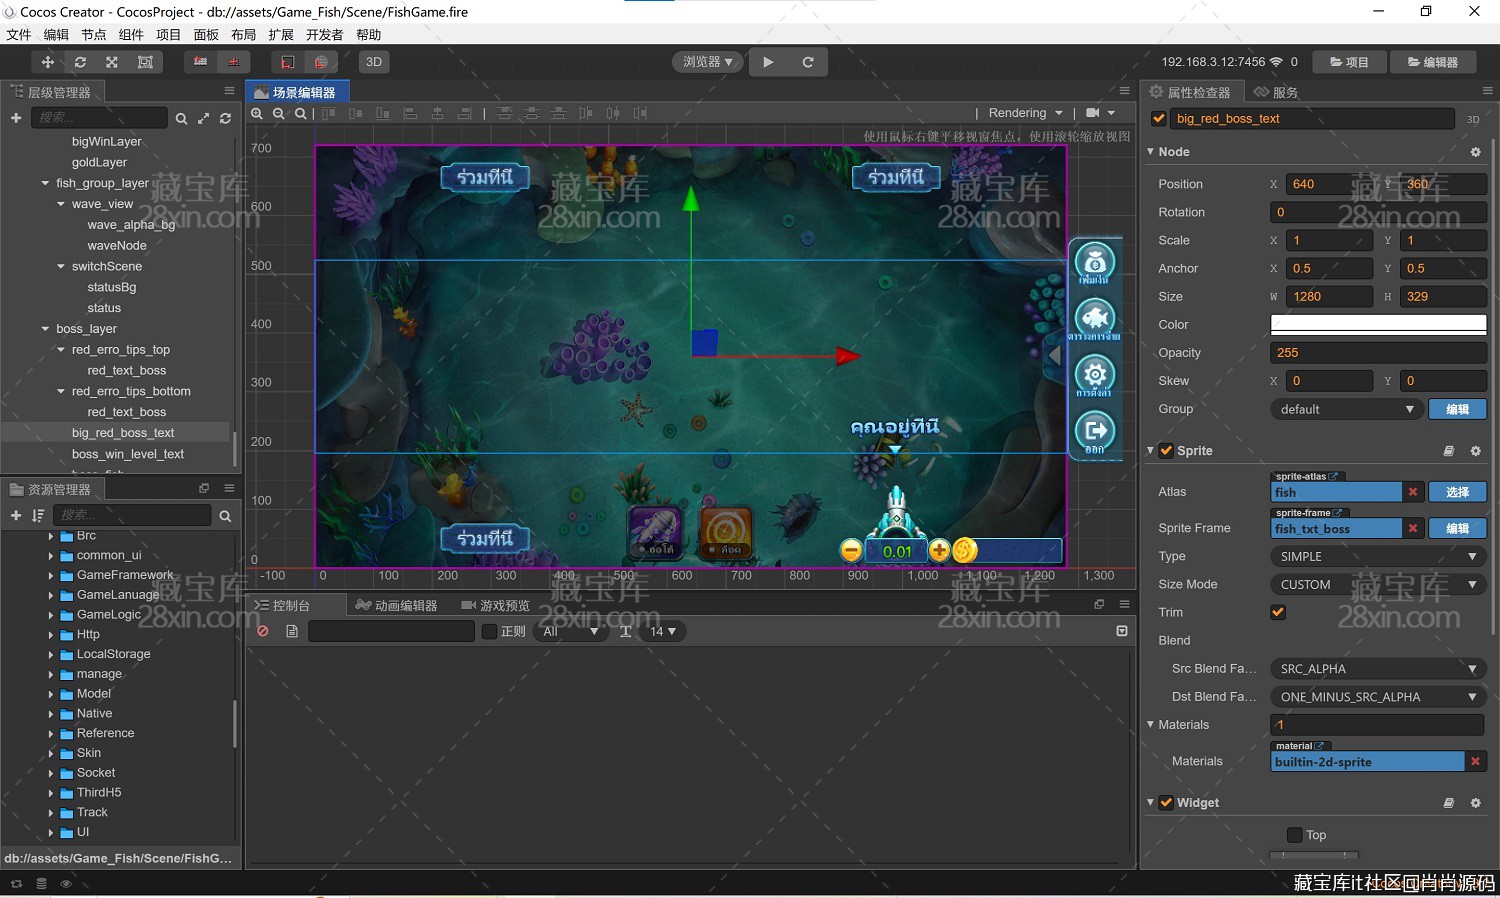Screen dimensions: 1500x898
Task: Click the 编辑器 open folder button
Action: pyautogui.click(x=1432, y=62)
